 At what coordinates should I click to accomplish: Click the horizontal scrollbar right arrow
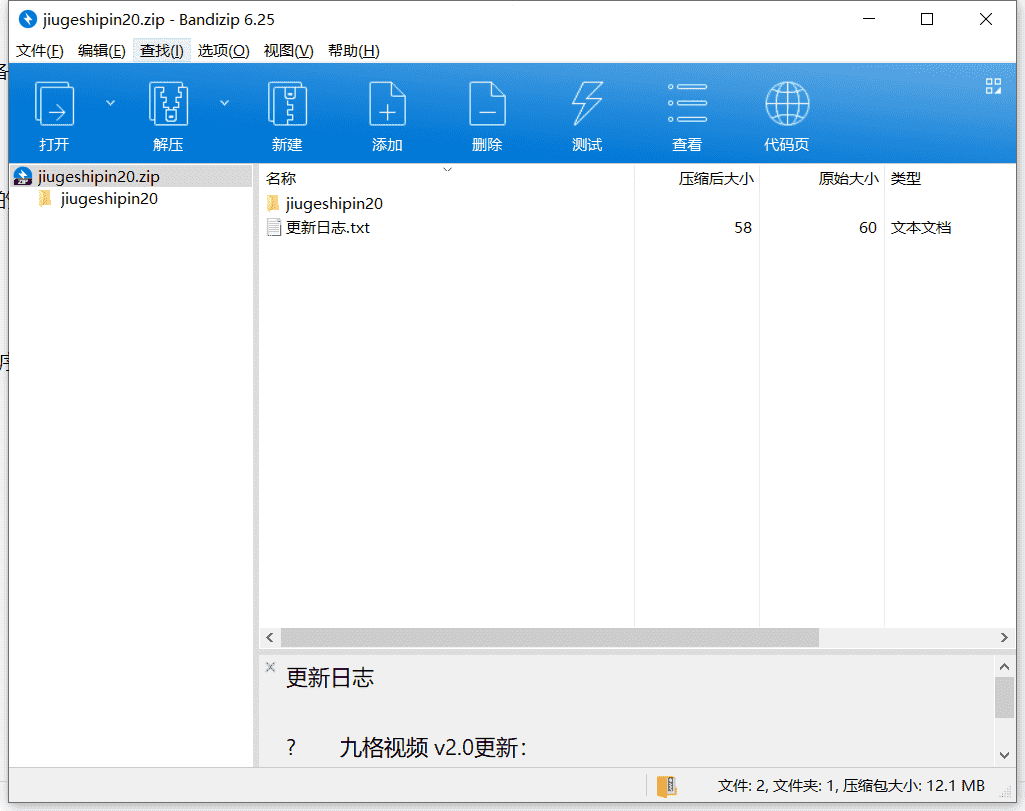point(1004,637)
